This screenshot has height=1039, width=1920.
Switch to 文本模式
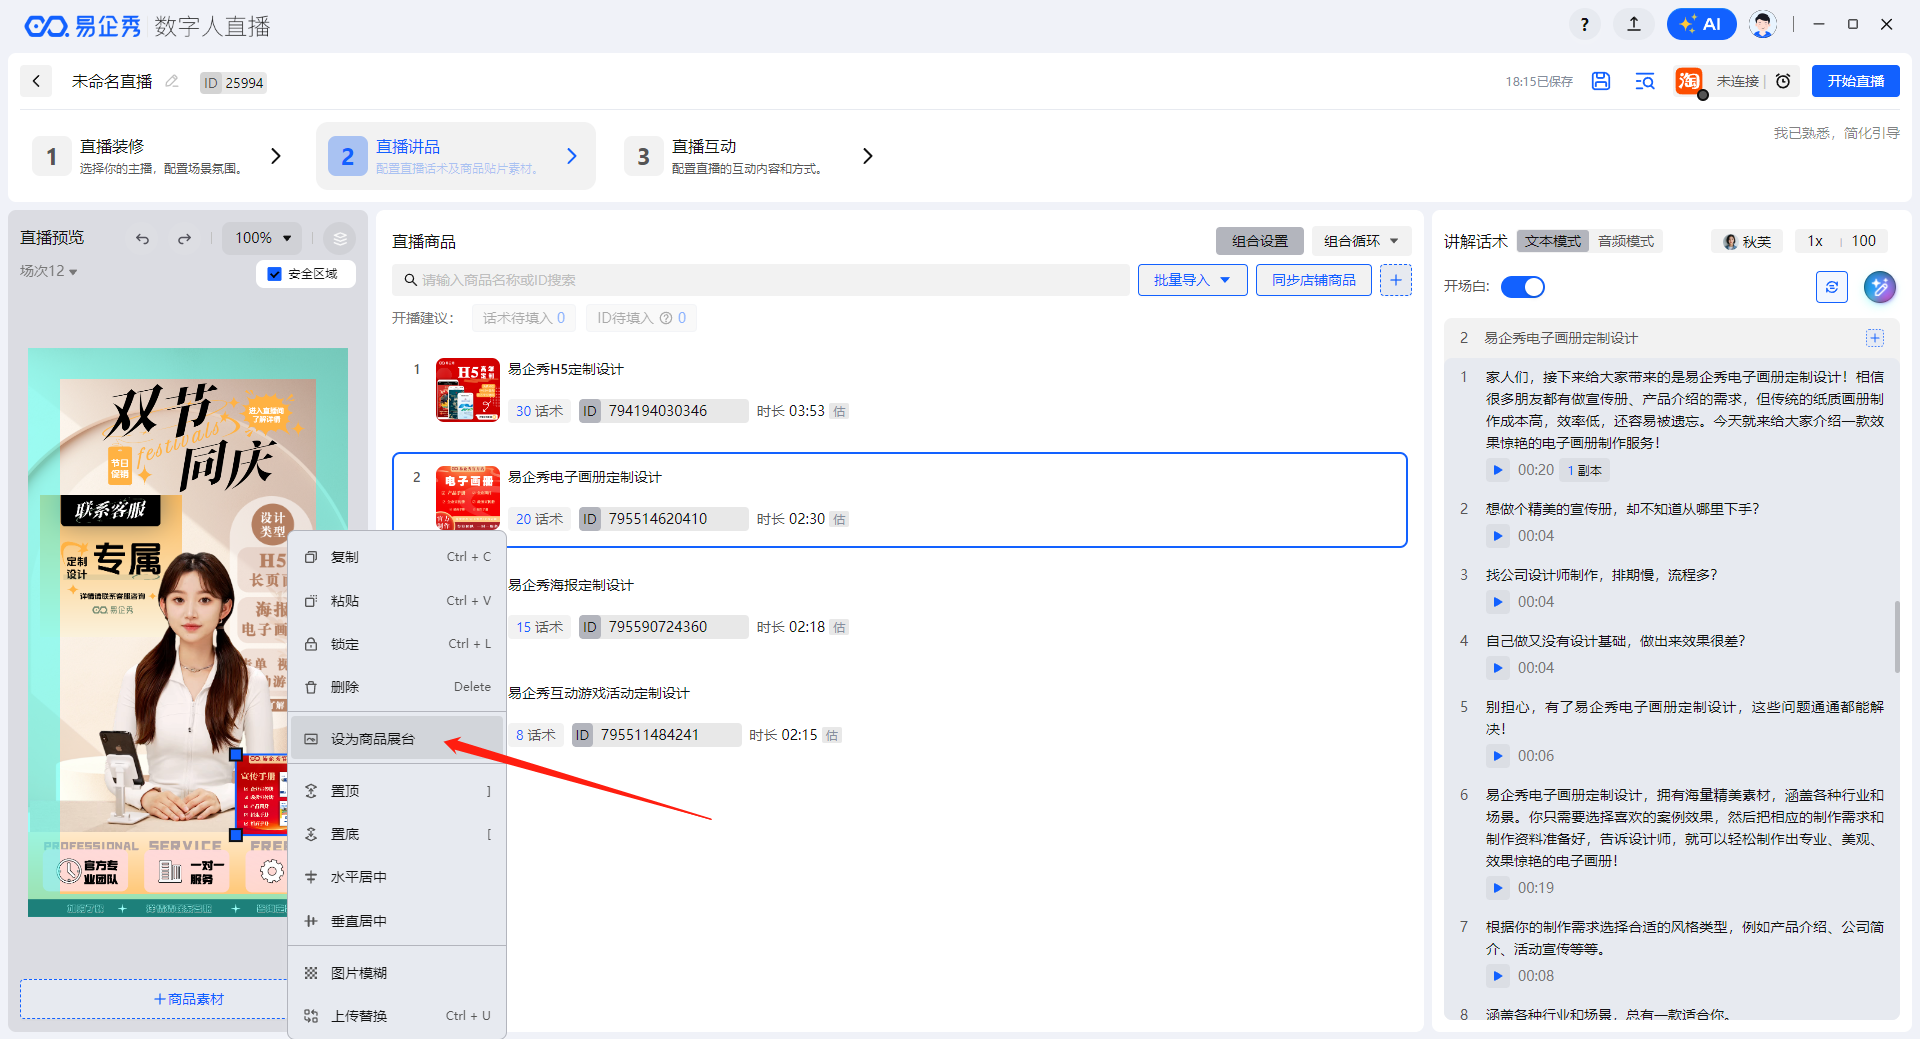click(1553, 241)
